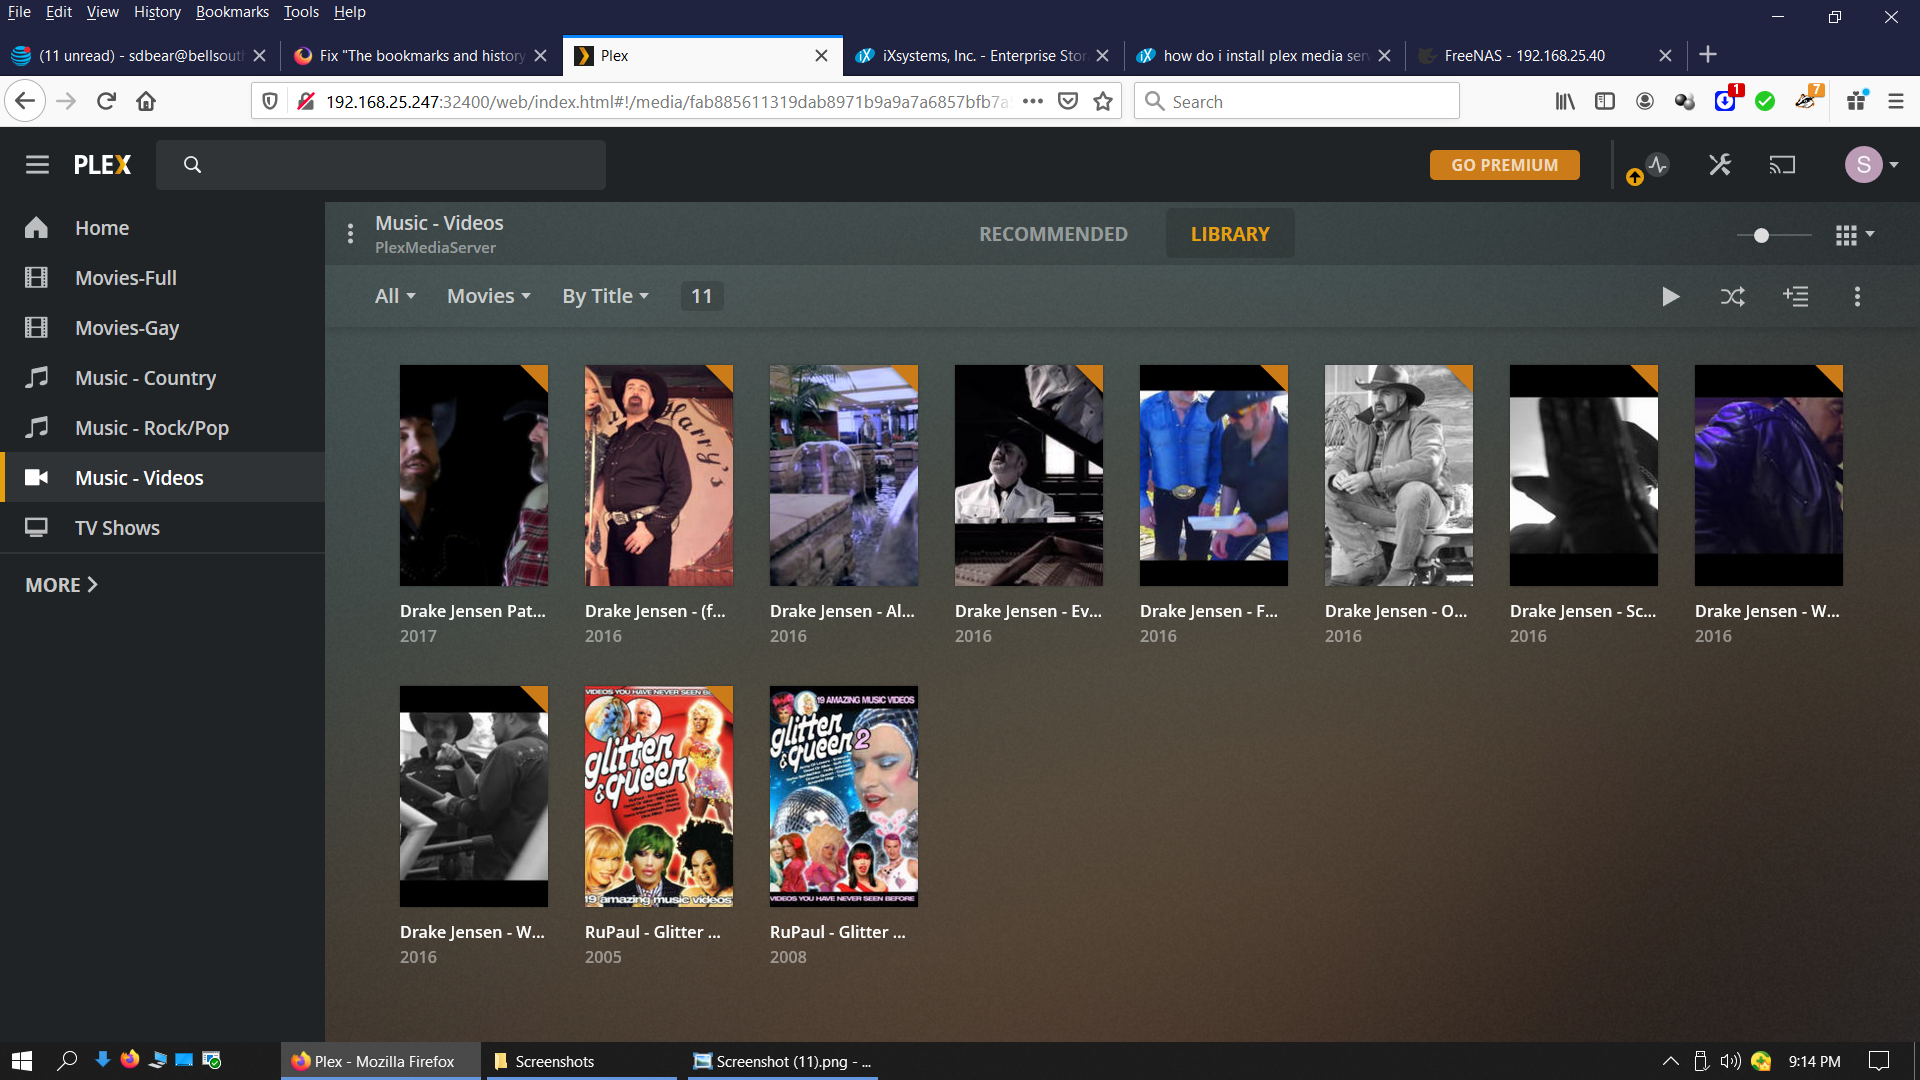
Task: Open Drake Jensen - Ev... poster
Action: coord(1029,475)
